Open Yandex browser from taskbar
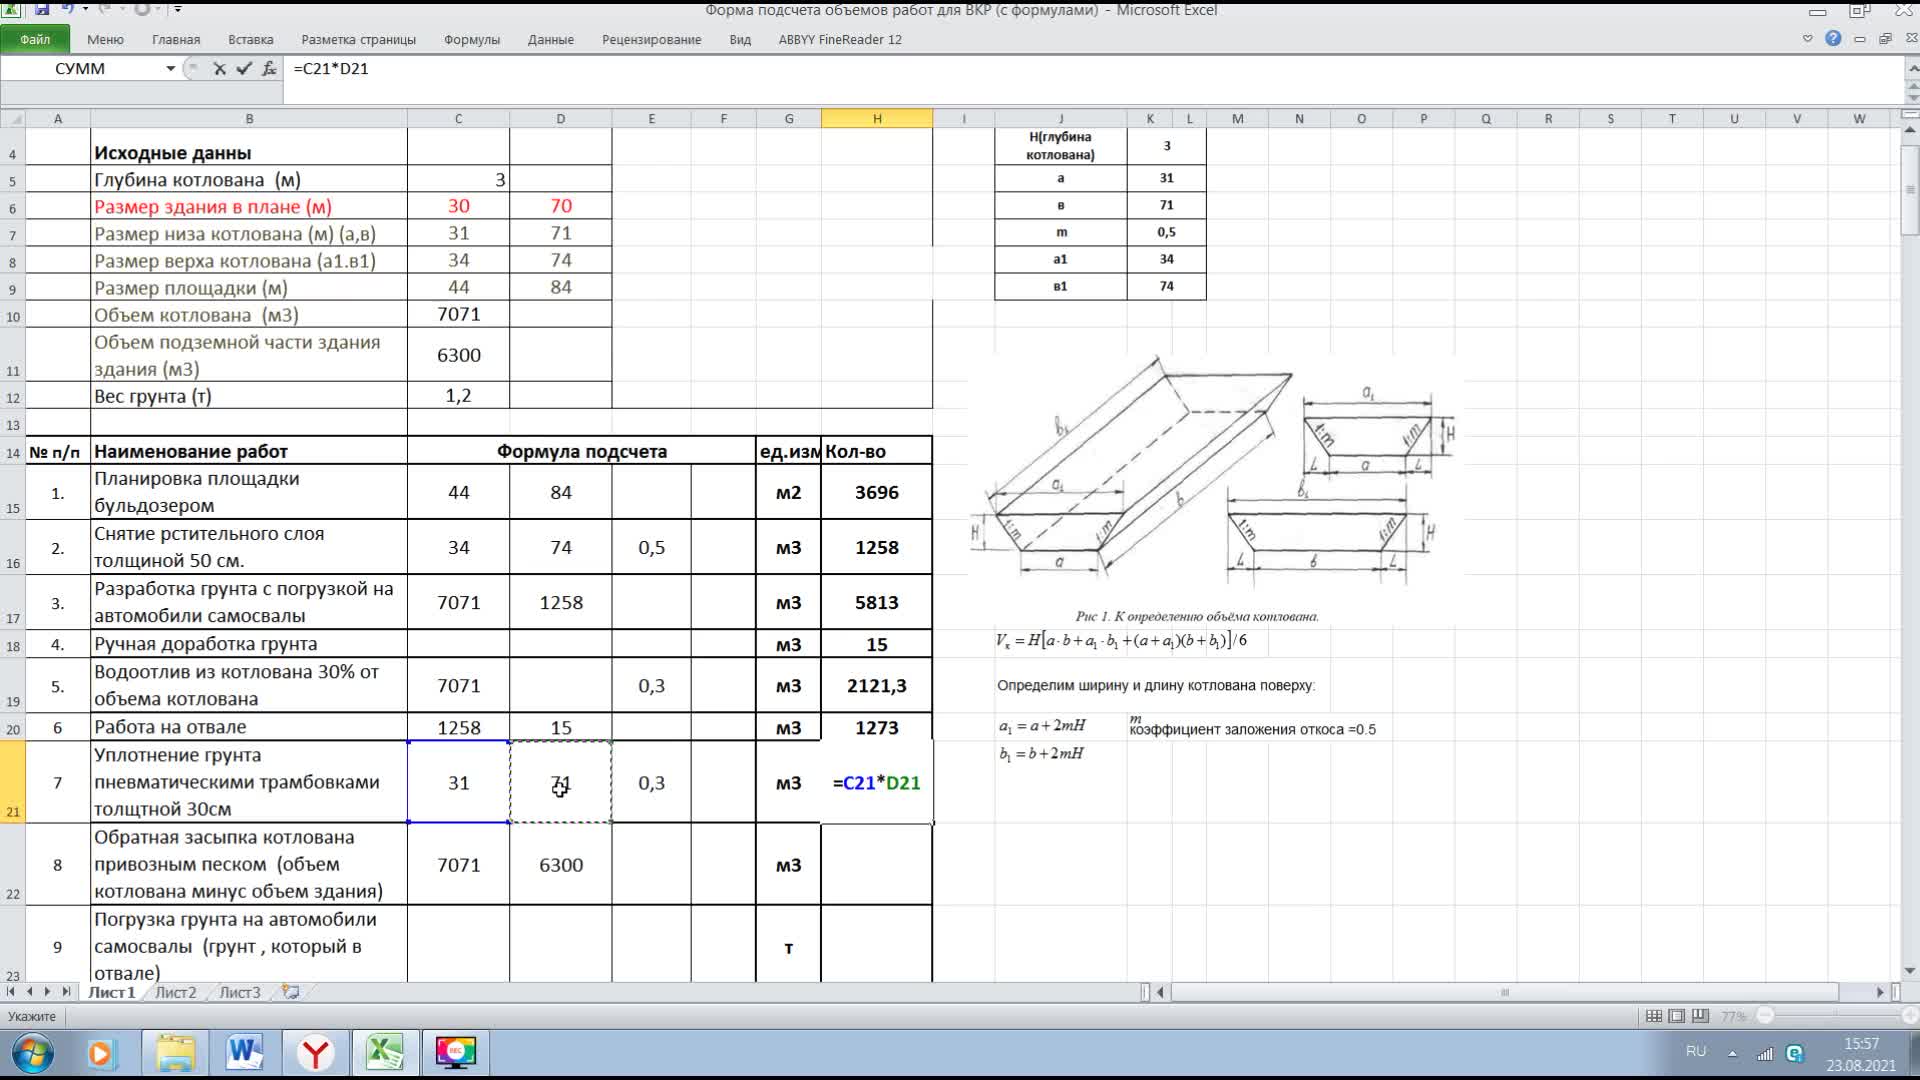This screenshot has height=1080, width=1920. [315, 1053]
